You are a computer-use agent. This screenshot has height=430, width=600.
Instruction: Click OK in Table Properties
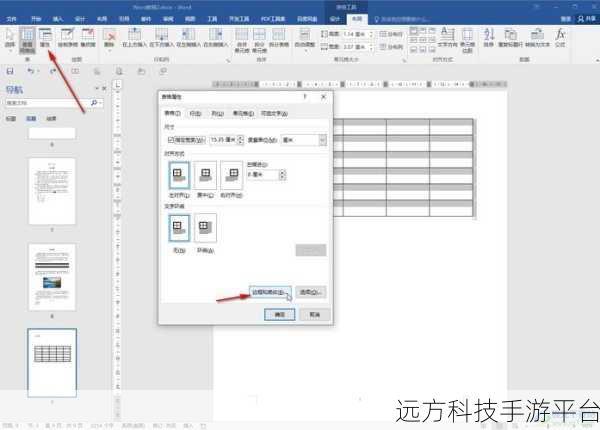click(x=280, y=314)
